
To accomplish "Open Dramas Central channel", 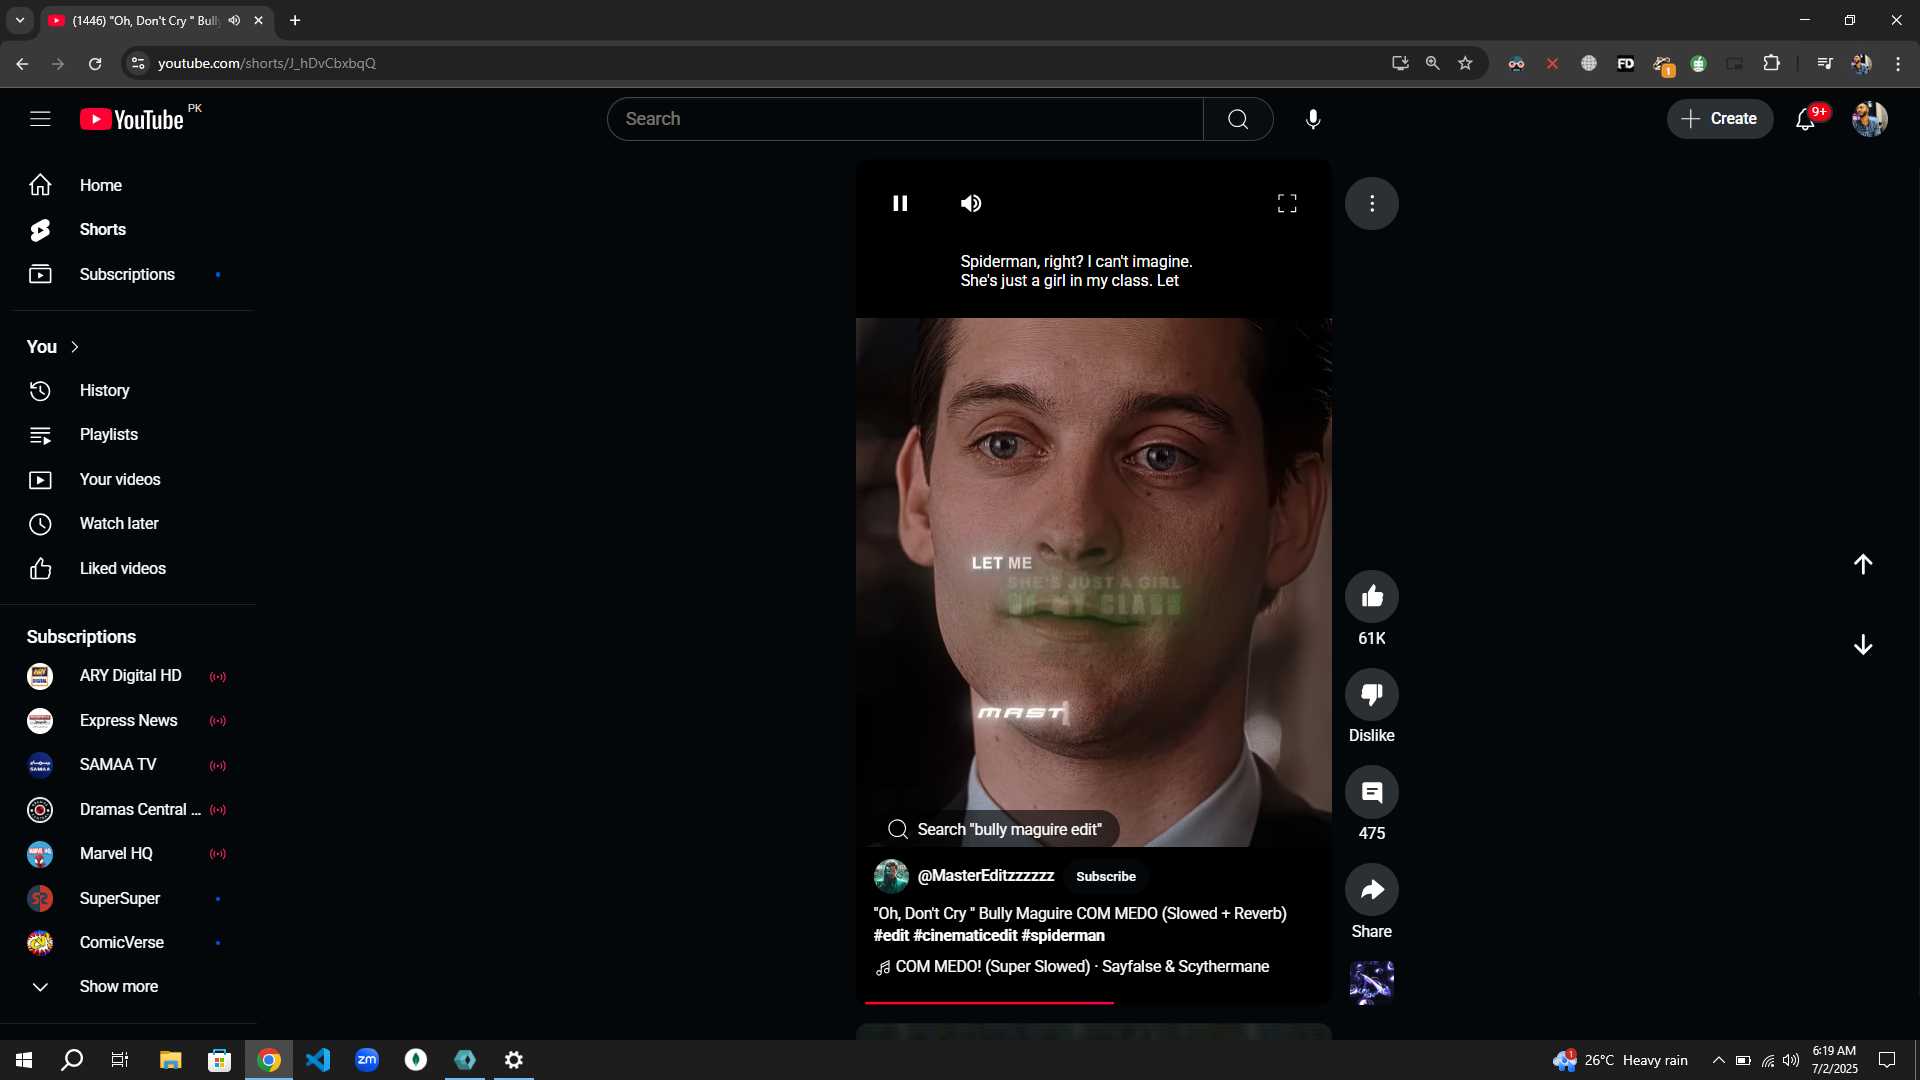I will pyautogui.click(x=128, y=810).
